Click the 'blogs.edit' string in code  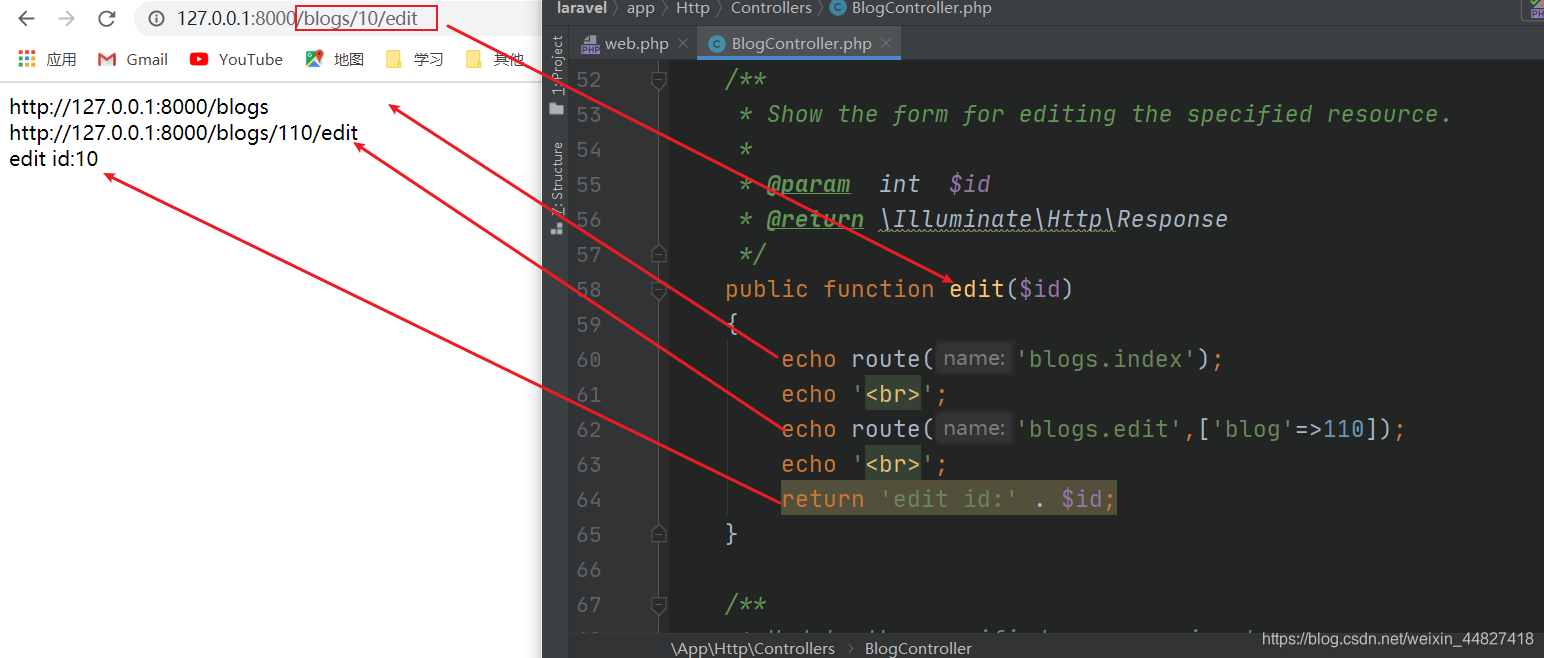click(x=1099, y=429)
